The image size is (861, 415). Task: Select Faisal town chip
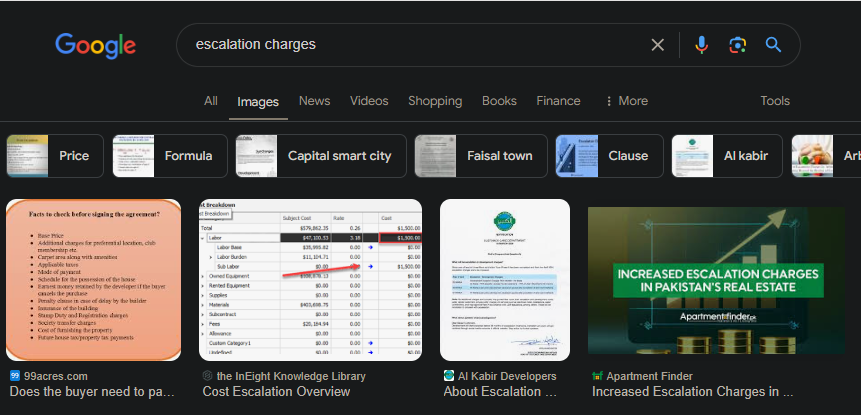[x=481, y=156]
